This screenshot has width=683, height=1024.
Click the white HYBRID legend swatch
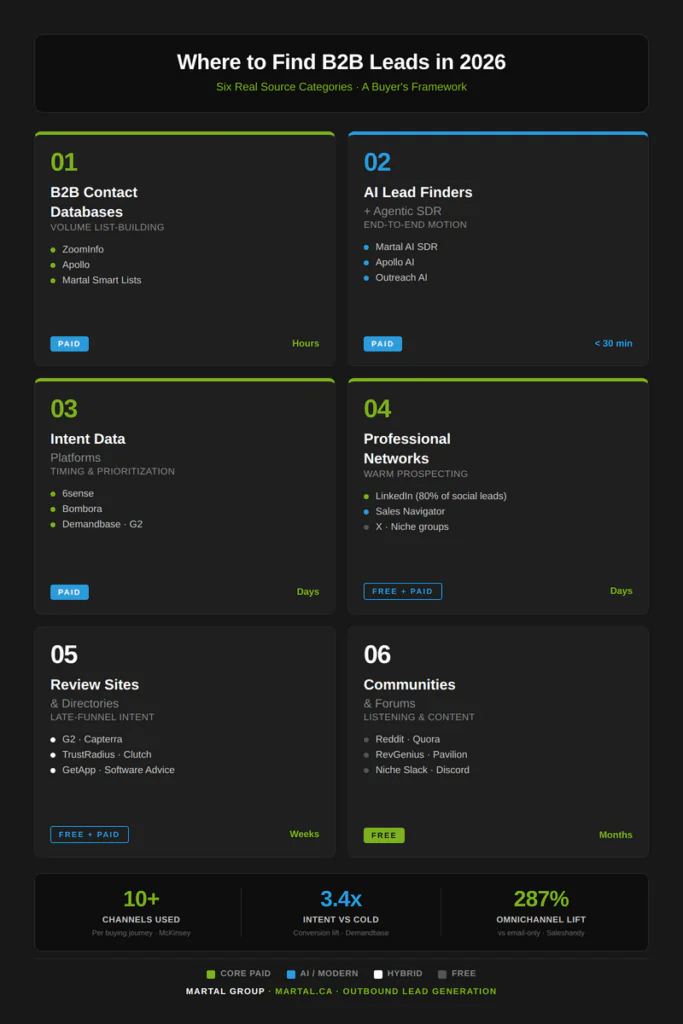377,974
